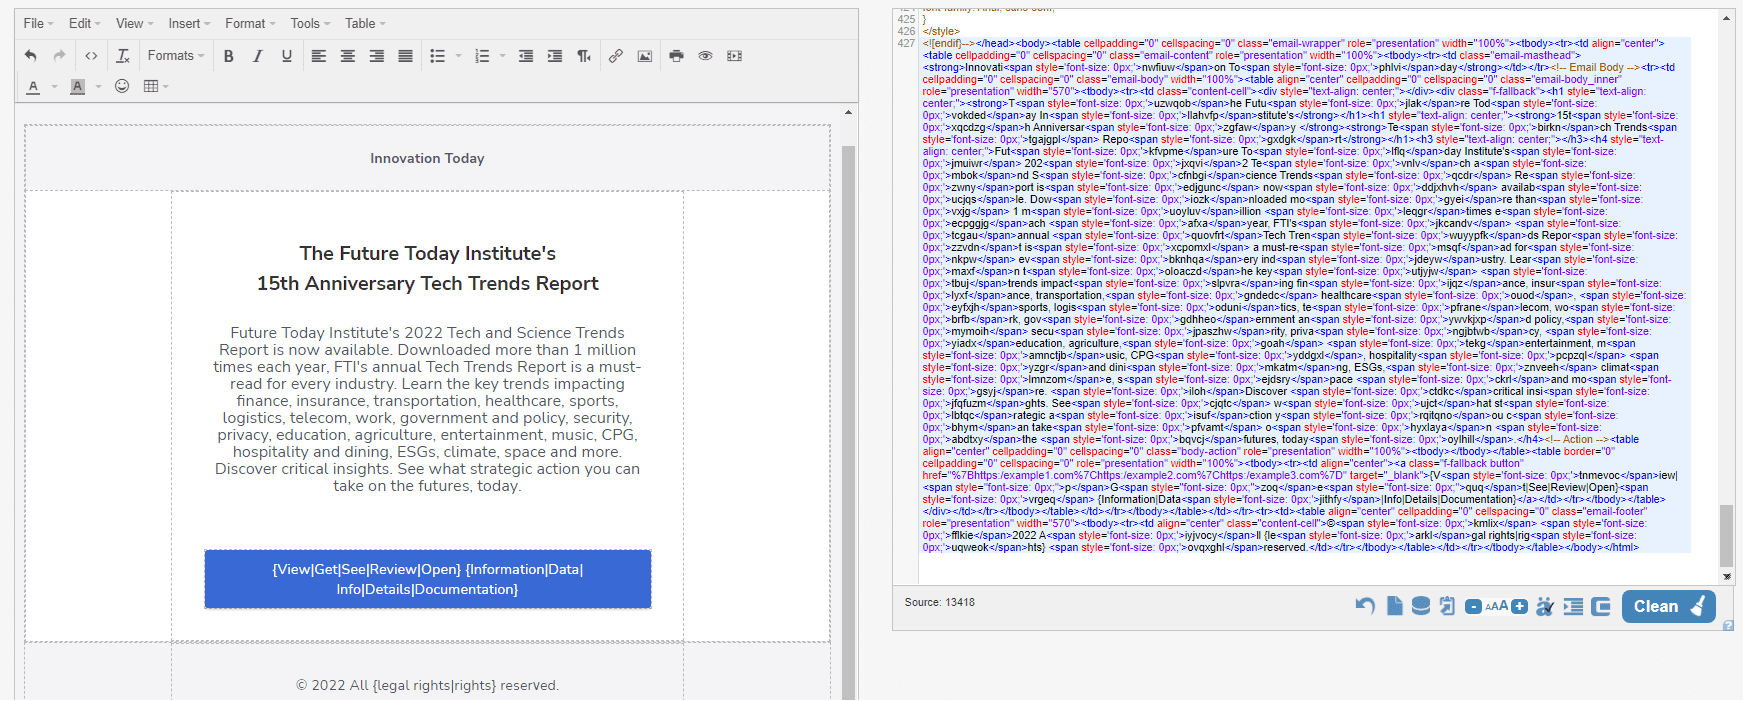Open the Formats dropdown
Viewport: 1743px width, 701px height.
176,56
